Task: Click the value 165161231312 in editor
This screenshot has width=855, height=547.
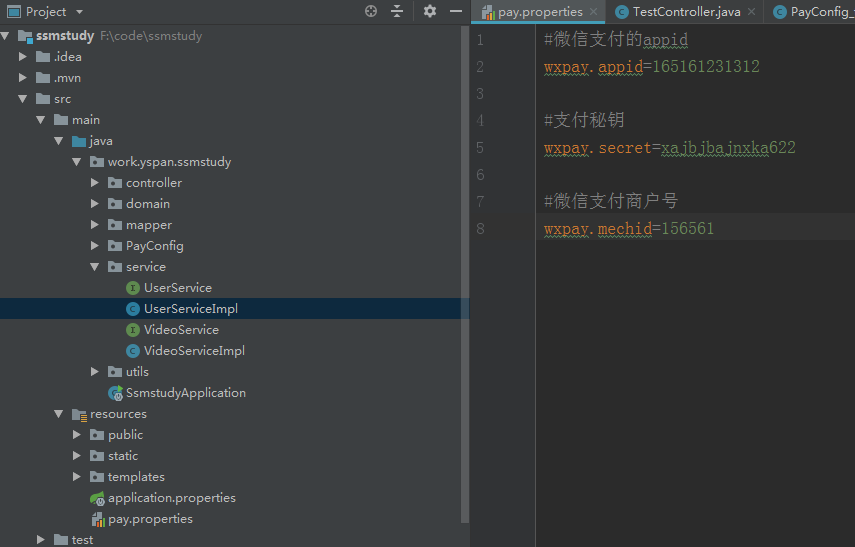Action: 706,67
